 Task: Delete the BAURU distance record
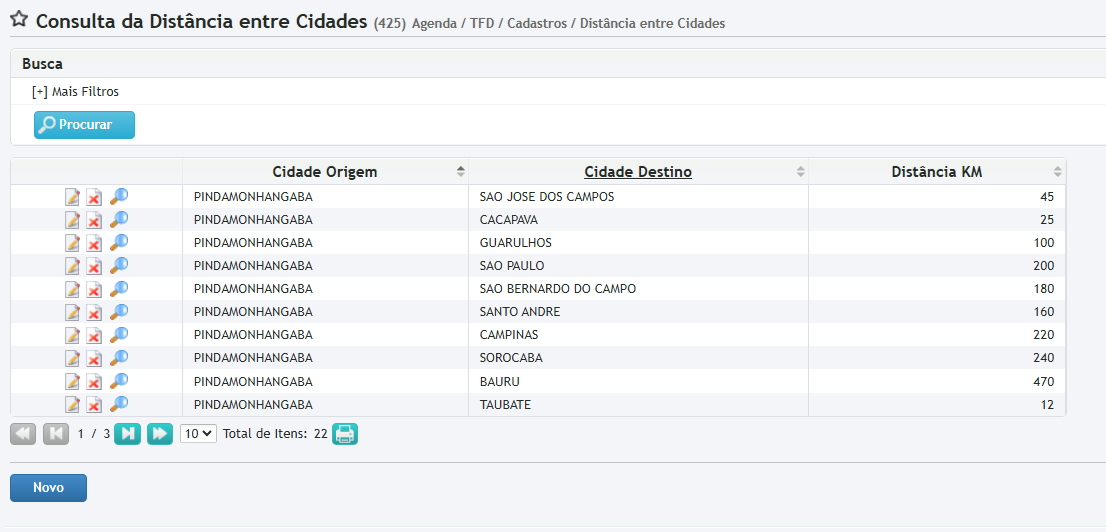click(94, 381)
